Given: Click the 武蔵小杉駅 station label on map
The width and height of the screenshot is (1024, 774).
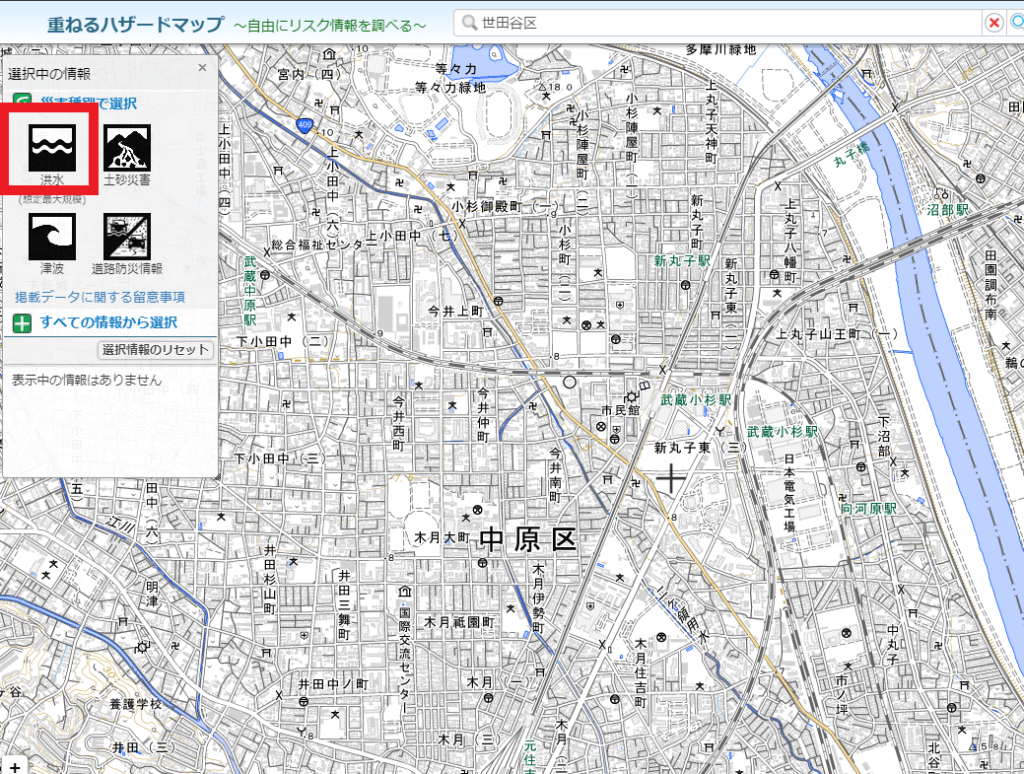Looking at the screenshot, I should [x=696, y=399].
